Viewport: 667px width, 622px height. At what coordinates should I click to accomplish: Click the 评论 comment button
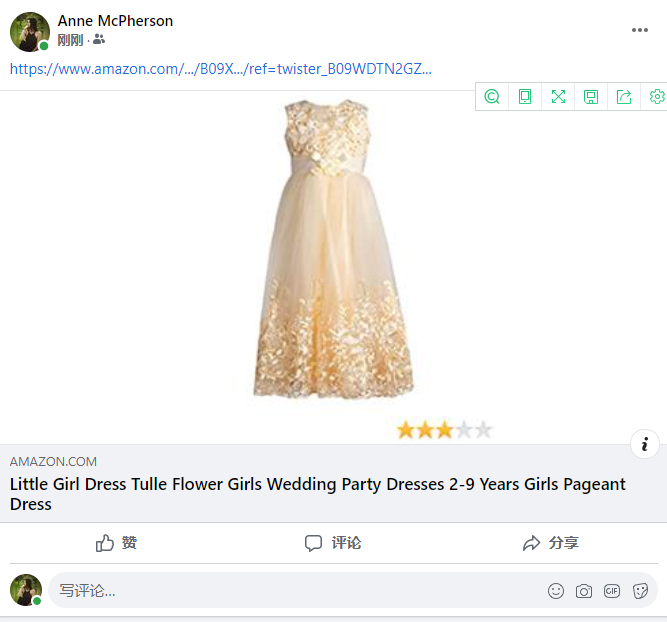tap(333, 543)
